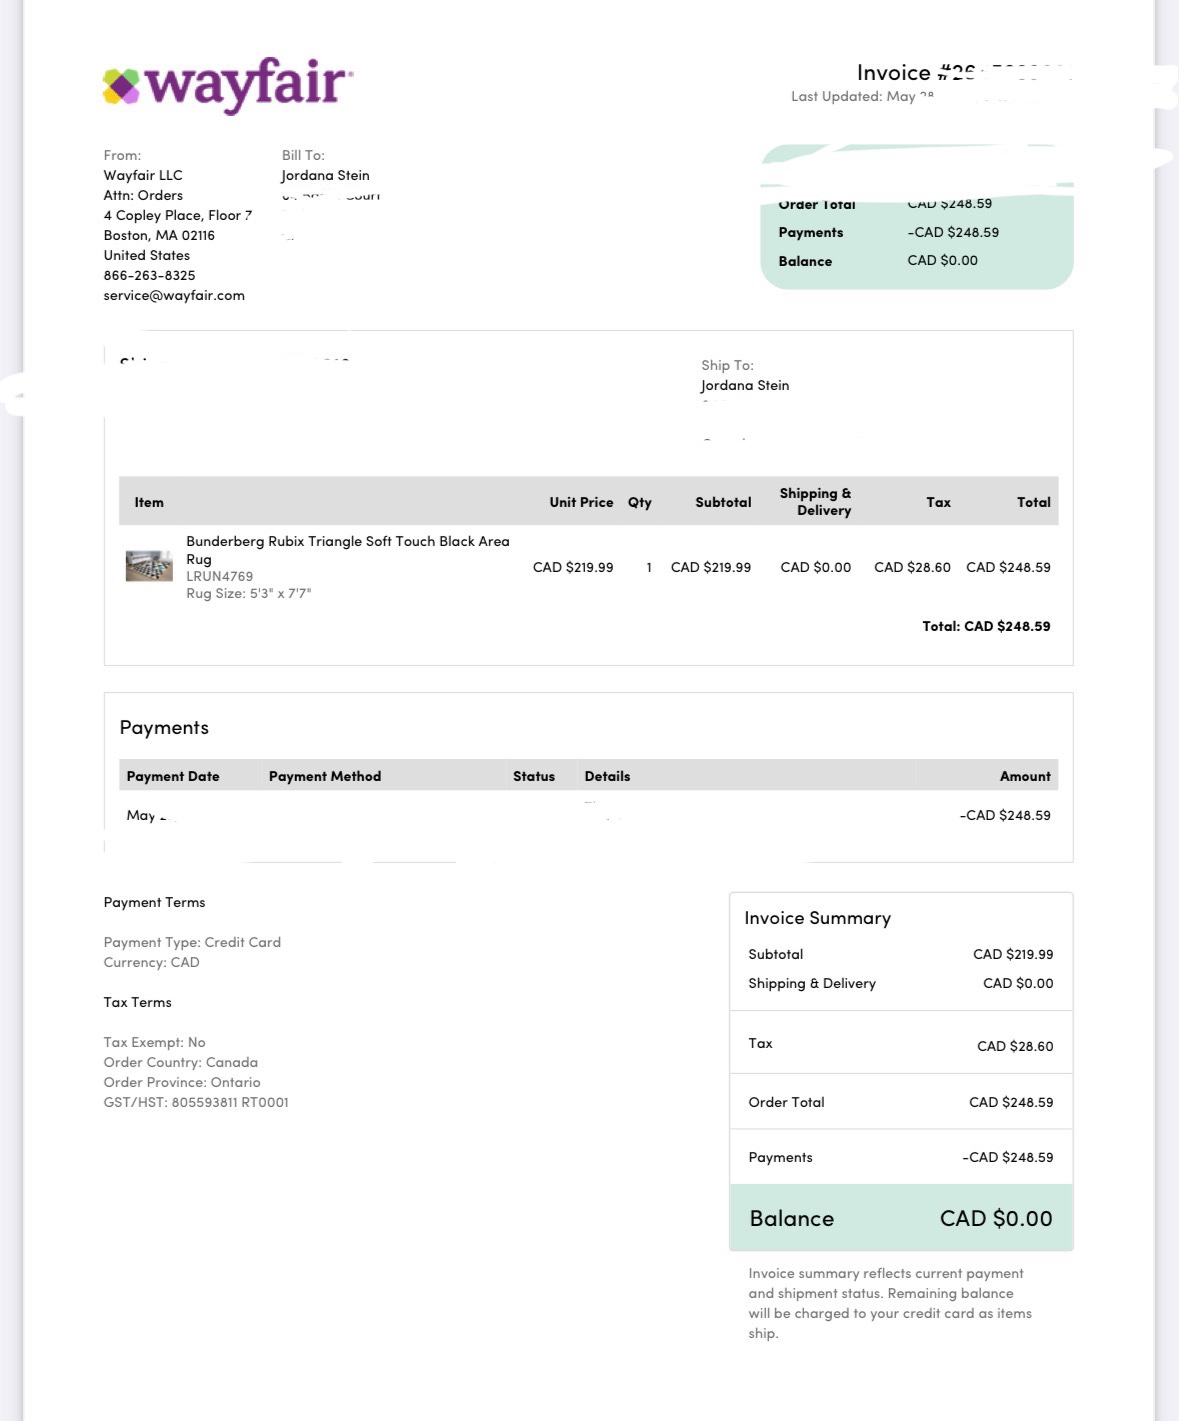This screenshot has width=1179, height=1421.
Task: Click the Amount column header in Payments
Action: tap(1025, 776)
